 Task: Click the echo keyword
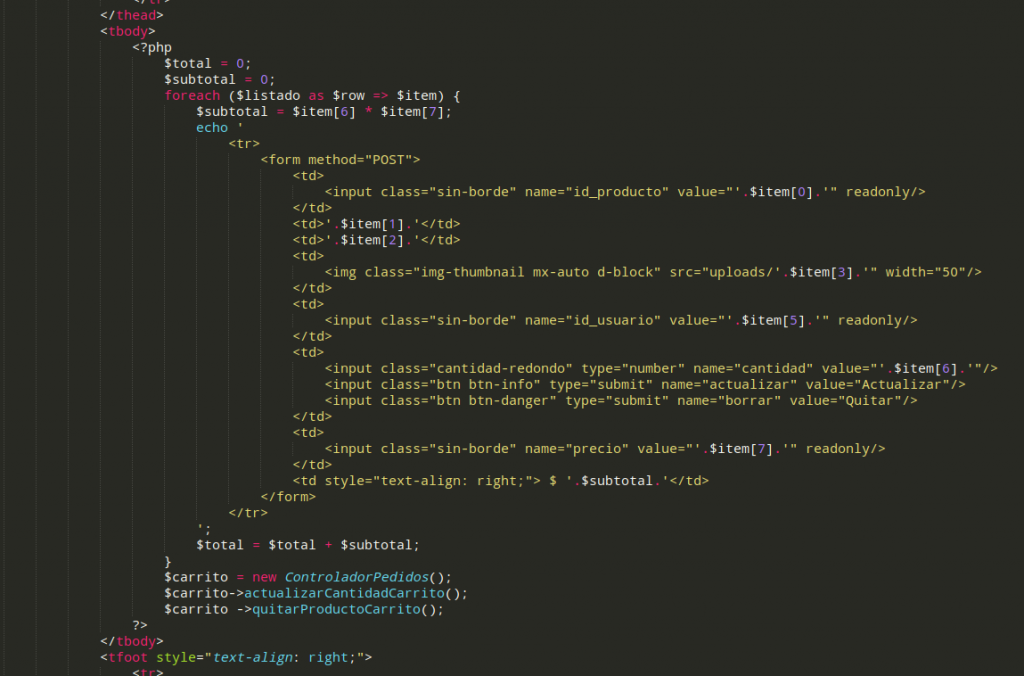(212, 127)
